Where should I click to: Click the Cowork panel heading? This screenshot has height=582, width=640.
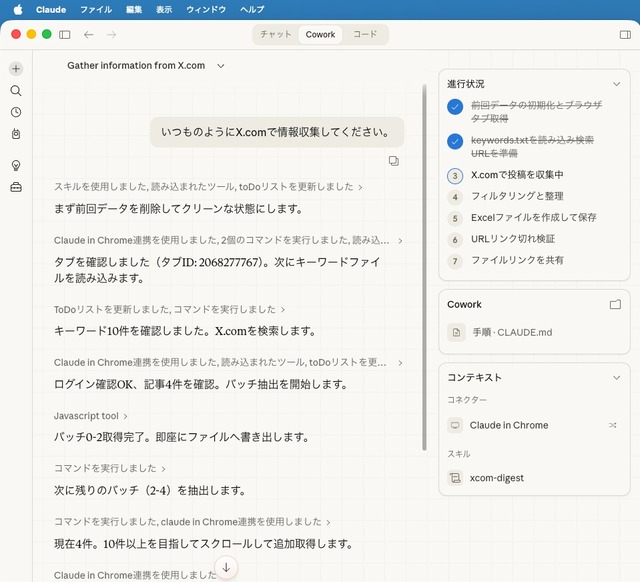(x=464, y=304)
